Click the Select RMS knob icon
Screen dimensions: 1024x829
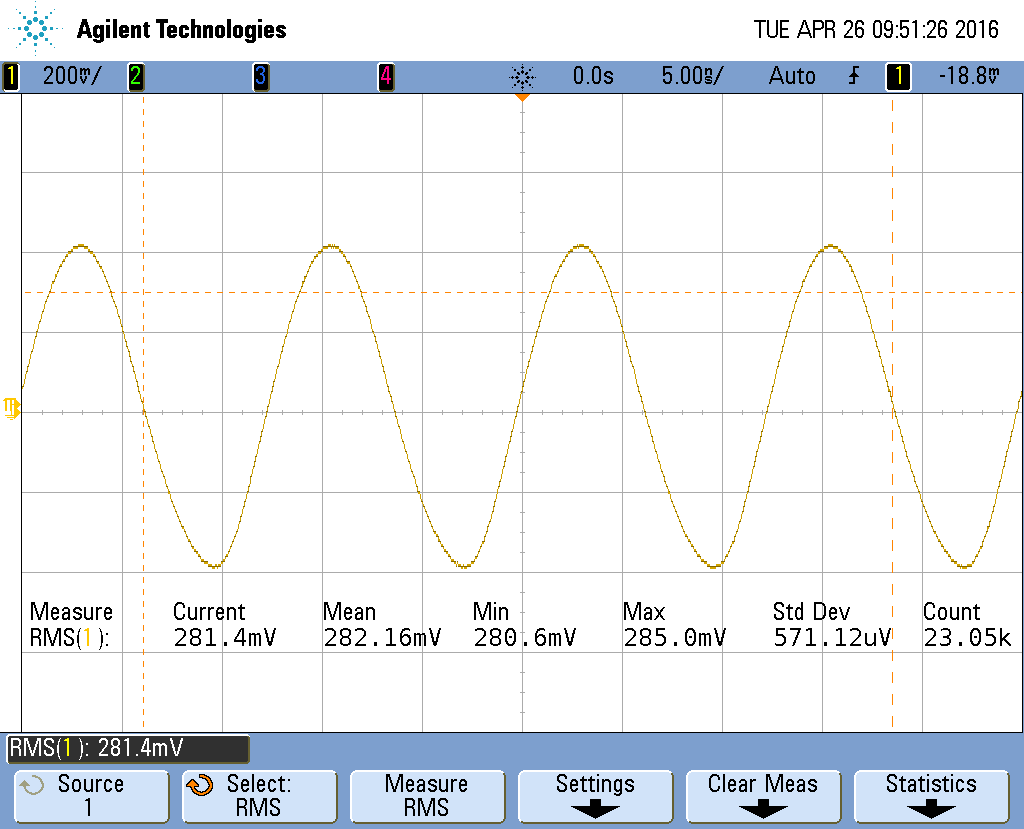coord(200,785)
